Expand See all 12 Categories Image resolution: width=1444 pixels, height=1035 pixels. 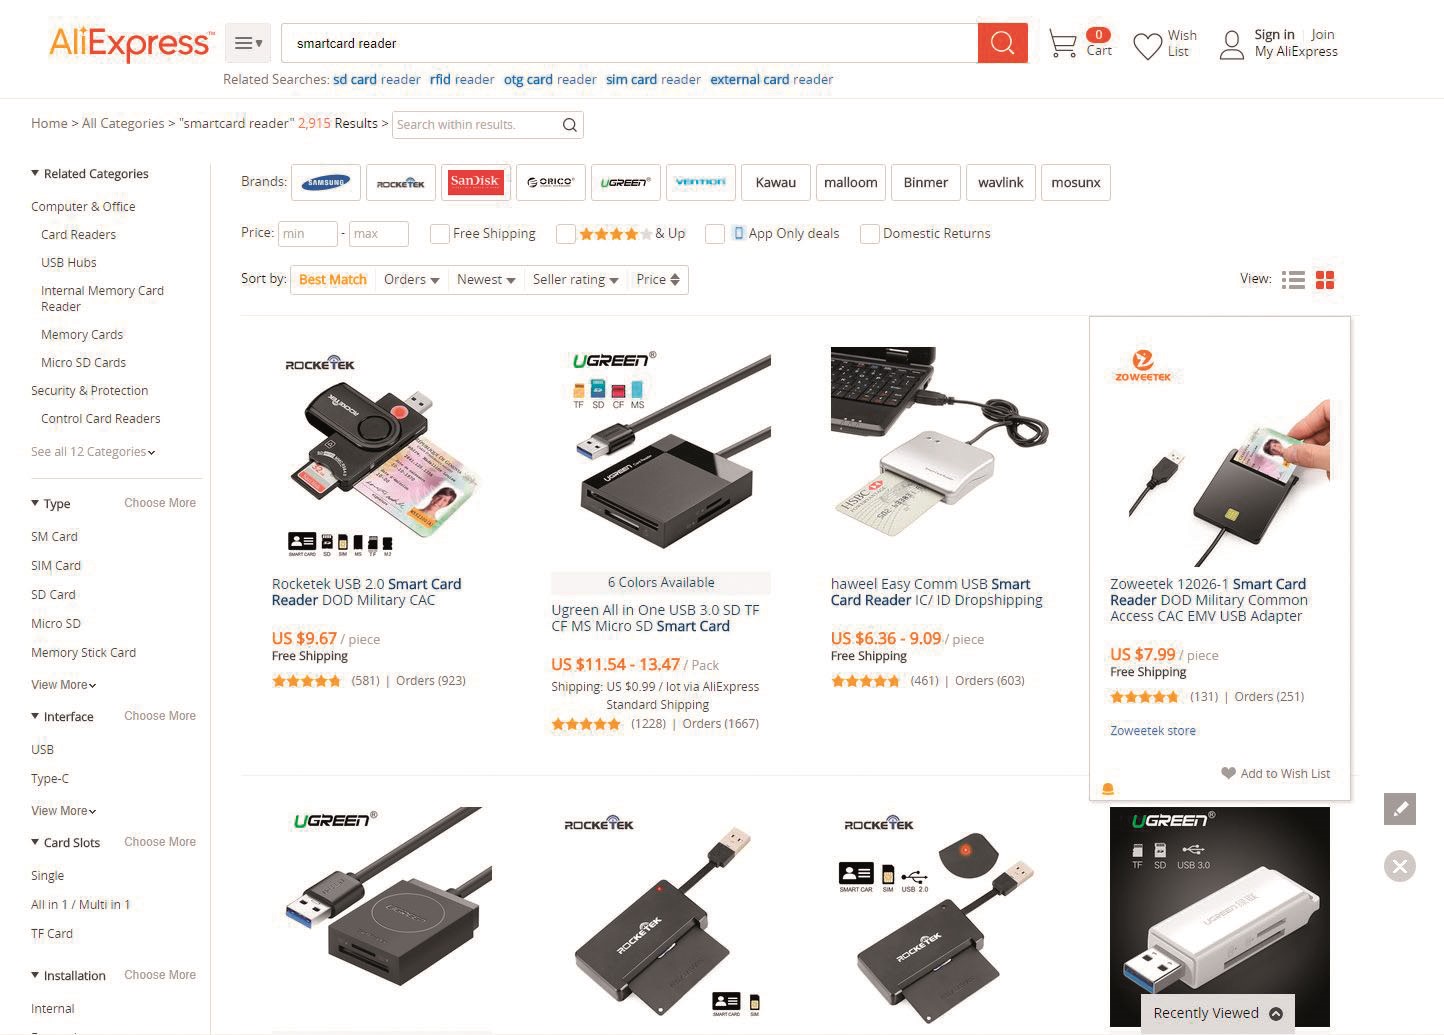[93, 452]
